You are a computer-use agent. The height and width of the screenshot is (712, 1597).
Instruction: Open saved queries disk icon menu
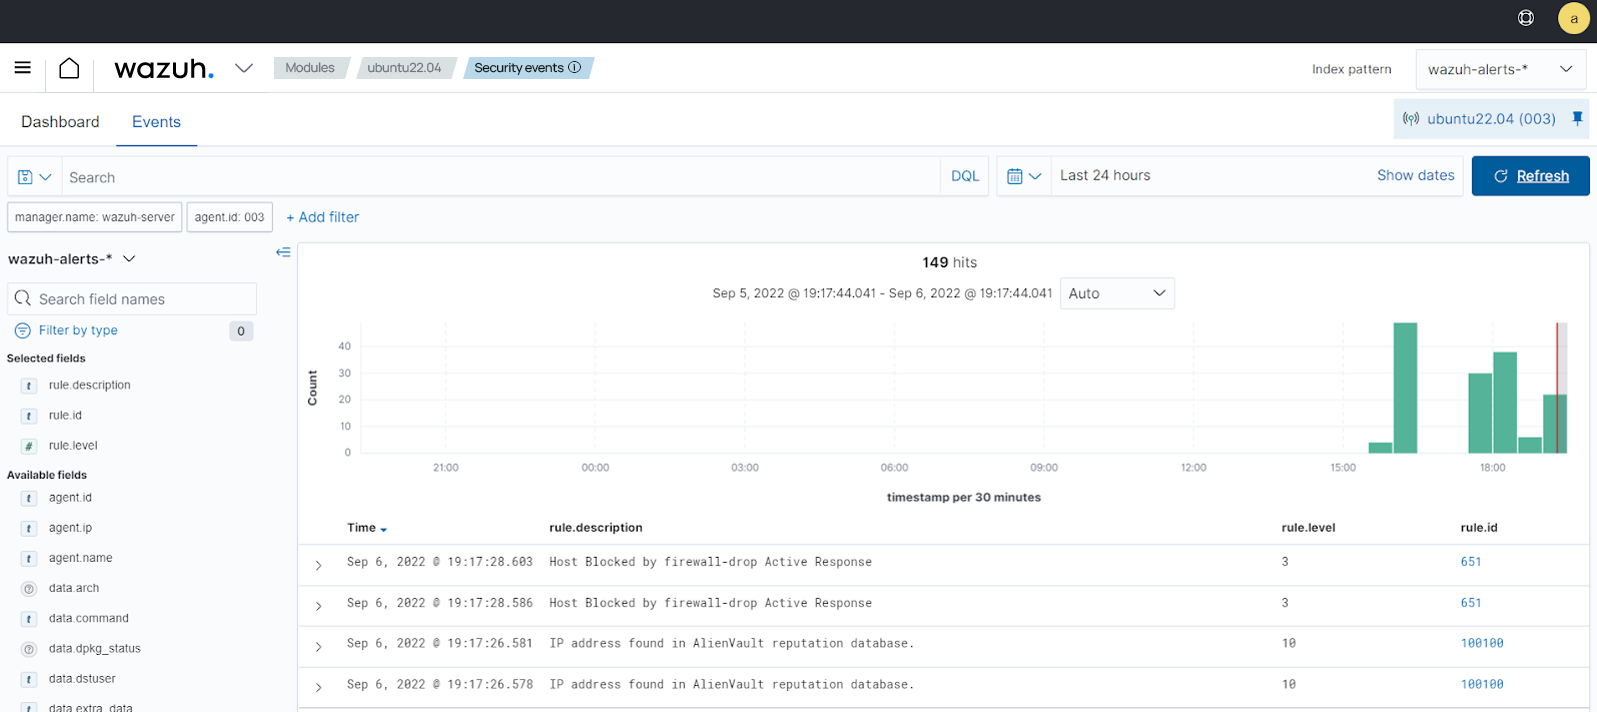(35, 177)
